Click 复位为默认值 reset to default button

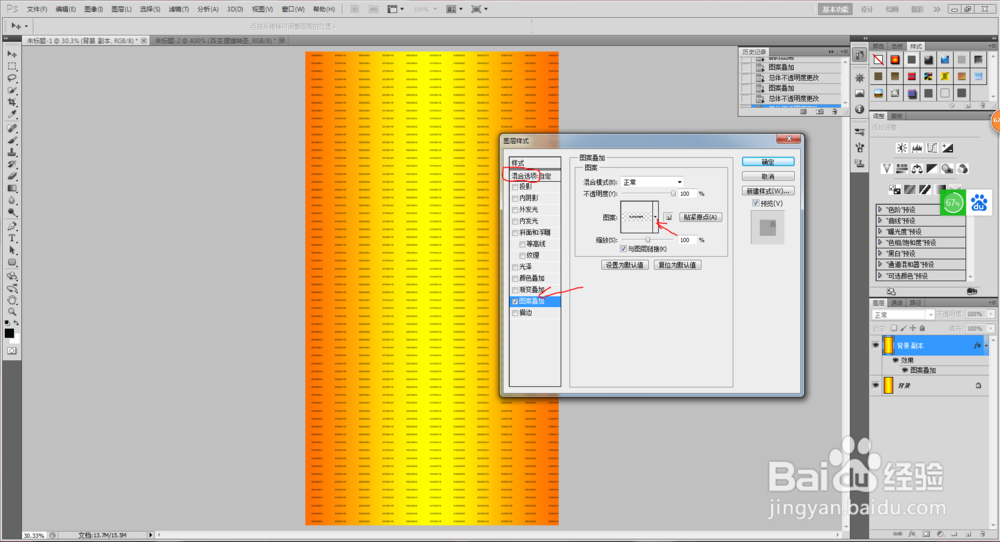click(677, 265)
